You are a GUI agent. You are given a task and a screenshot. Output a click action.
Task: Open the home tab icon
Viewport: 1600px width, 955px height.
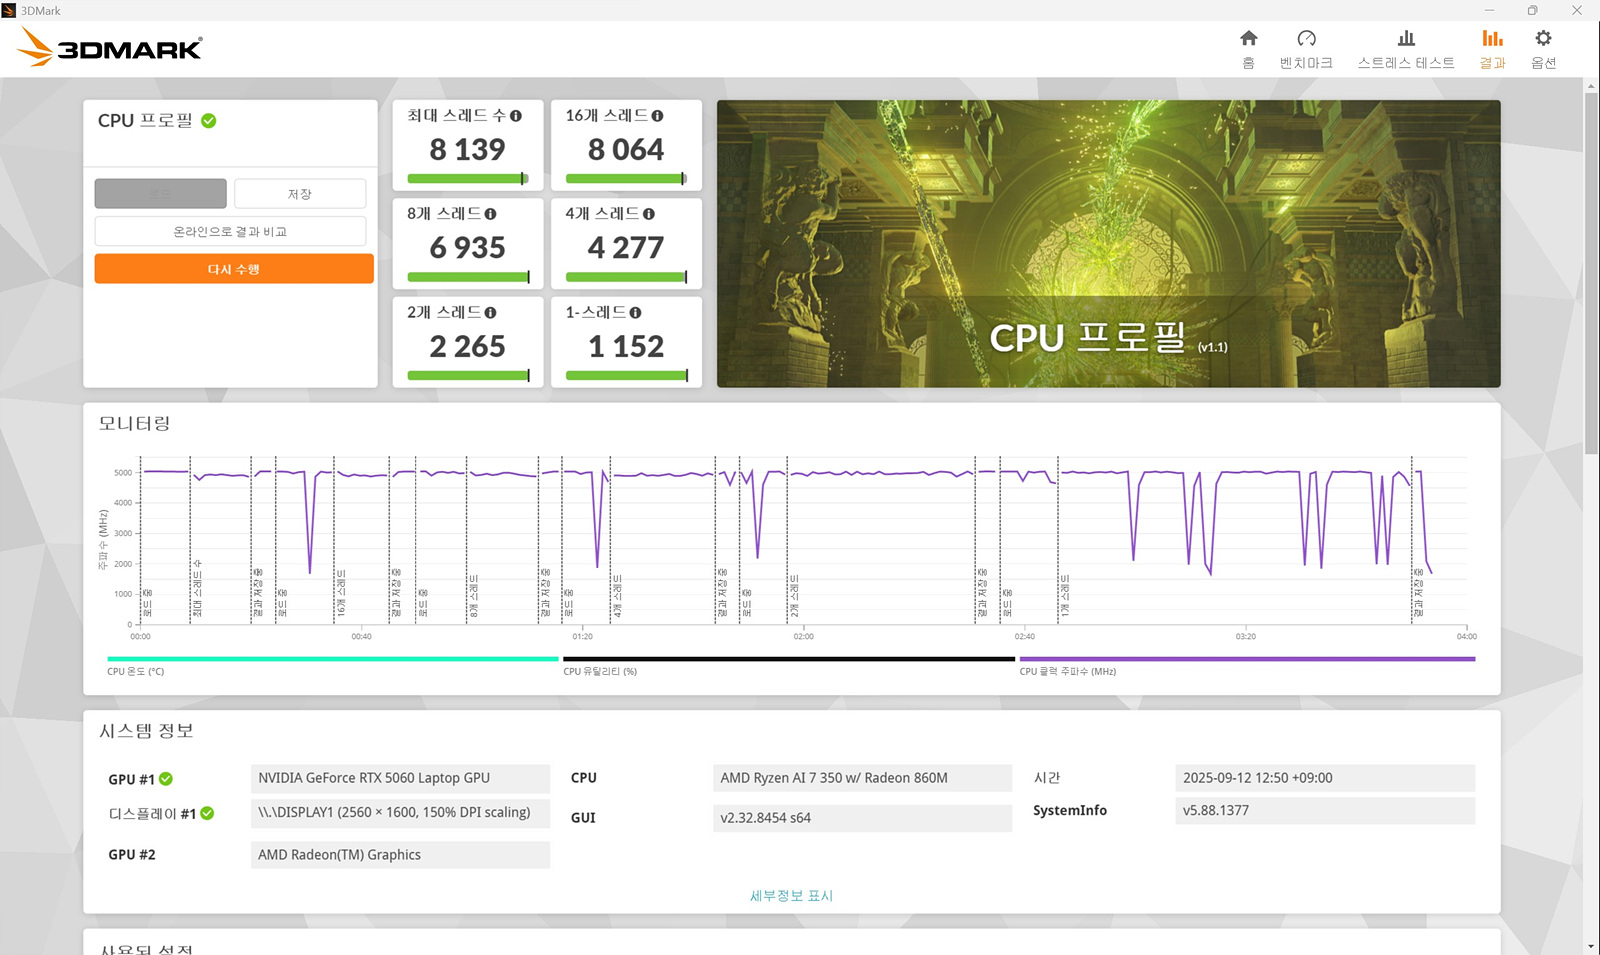(x=1248, y=38)
